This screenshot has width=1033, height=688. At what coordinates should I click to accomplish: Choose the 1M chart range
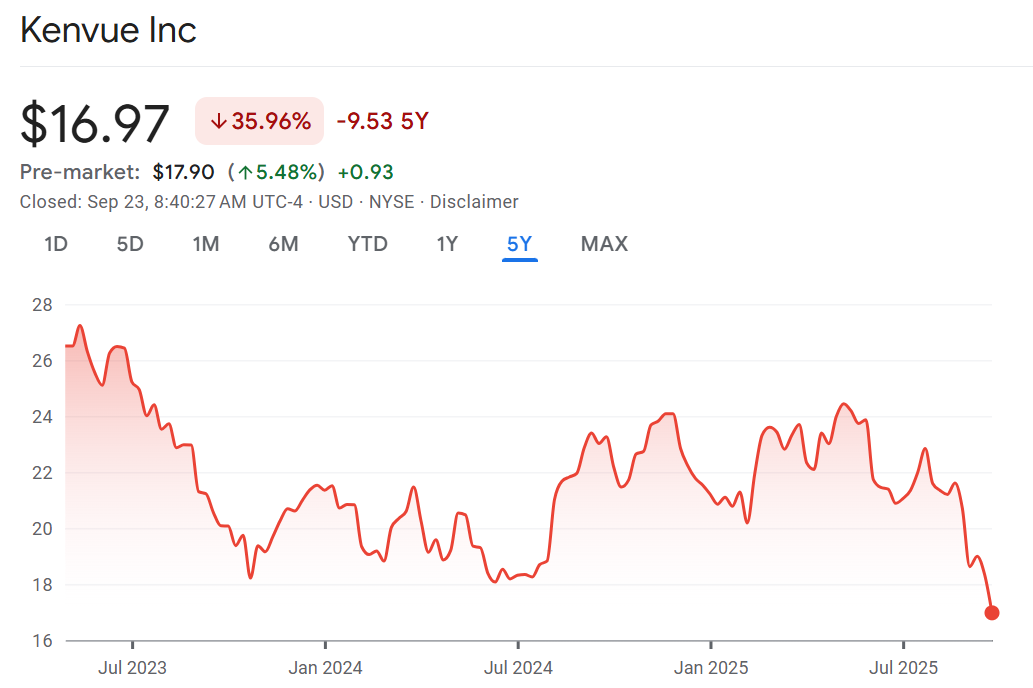tap(206, 244)
